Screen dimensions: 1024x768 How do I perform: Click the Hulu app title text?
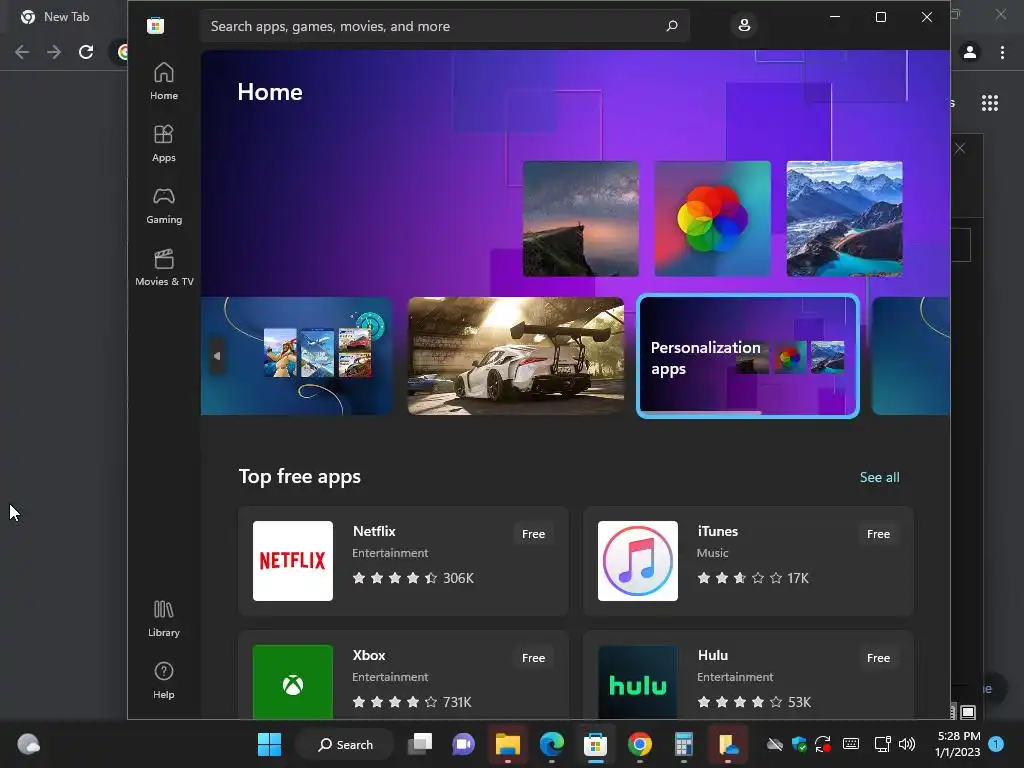(x=712, y=655)
